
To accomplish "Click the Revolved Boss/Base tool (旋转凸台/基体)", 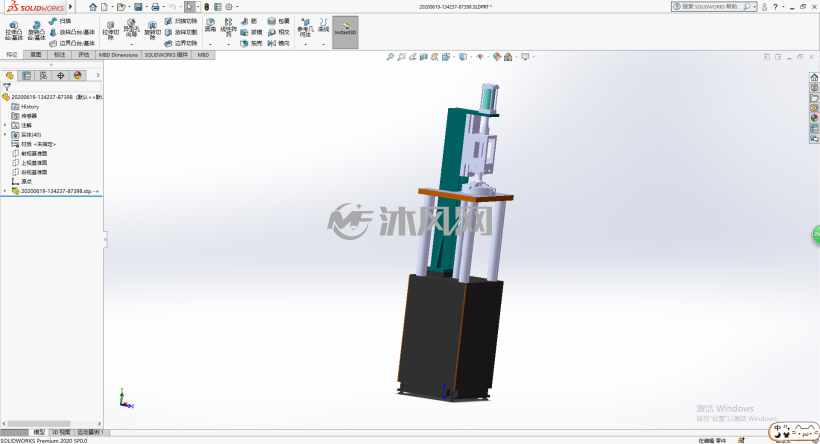I will coord(36,31).
